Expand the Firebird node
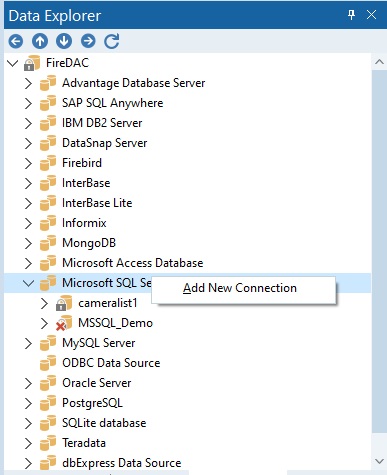The width and height of the screenshot is (387, 475). [x=29, y=163]
